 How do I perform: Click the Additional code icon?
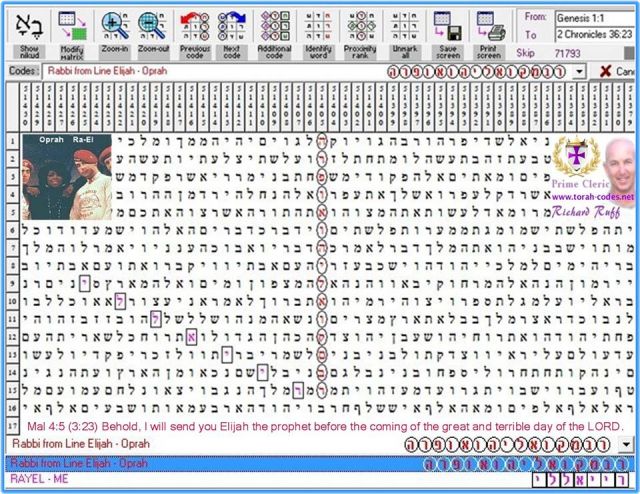pos(274,26)
